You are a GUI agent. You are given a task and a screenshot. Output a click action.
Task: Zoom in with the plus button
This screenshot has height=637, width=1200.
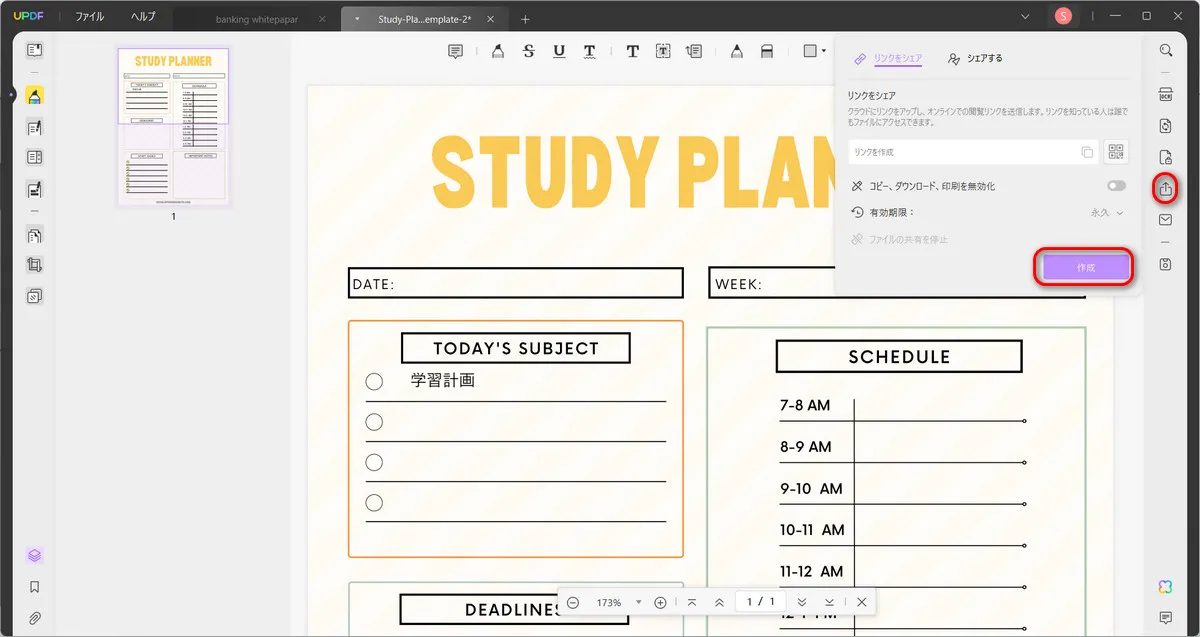pos(660,603)
